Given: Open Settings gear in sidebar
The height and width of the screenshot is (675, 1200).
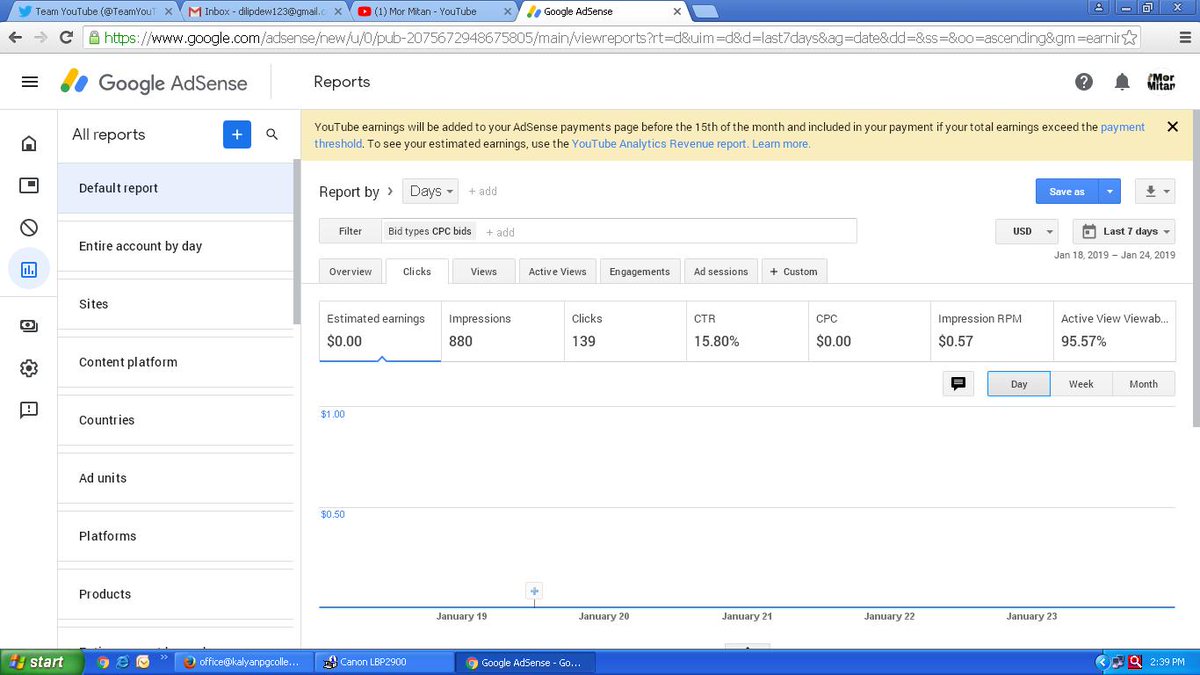Looking at the screenshot, I should [x=29, y=368].
